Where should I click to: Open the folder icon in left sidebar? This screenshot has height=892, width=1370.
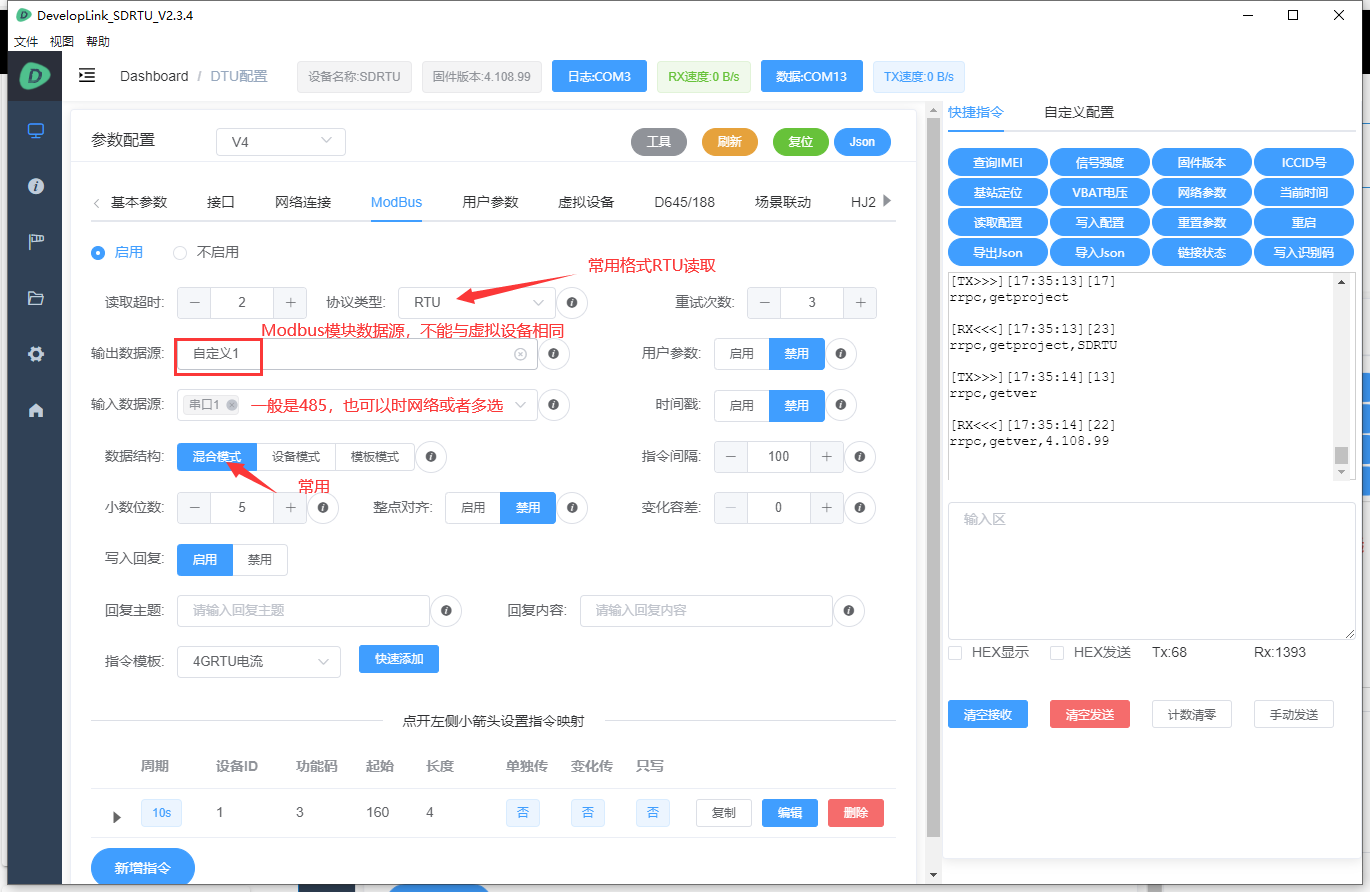coord(36,297)
